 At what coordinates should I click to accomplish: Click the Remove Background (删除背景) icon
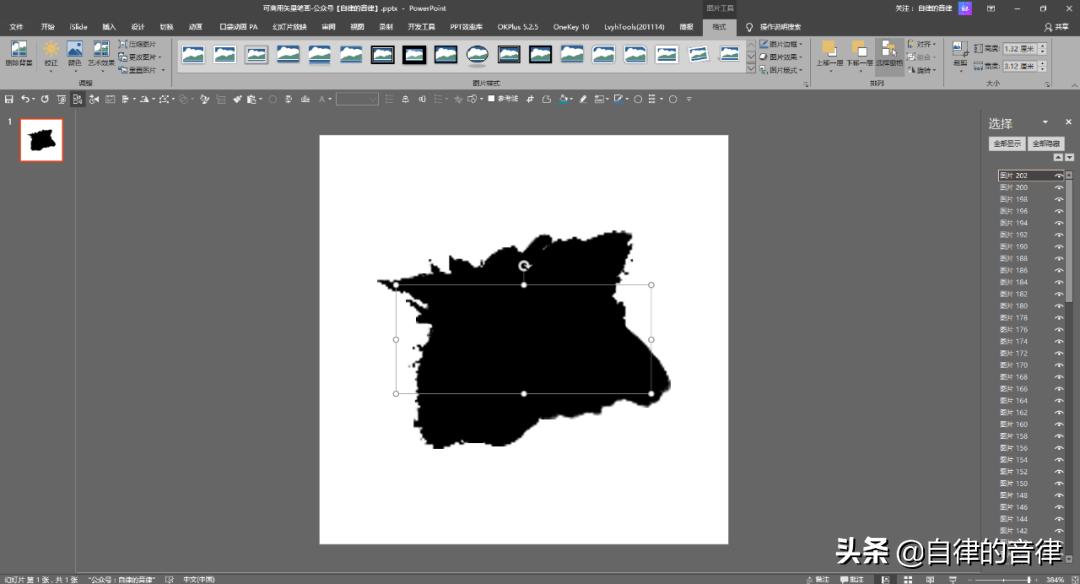(x=19, y=50)
